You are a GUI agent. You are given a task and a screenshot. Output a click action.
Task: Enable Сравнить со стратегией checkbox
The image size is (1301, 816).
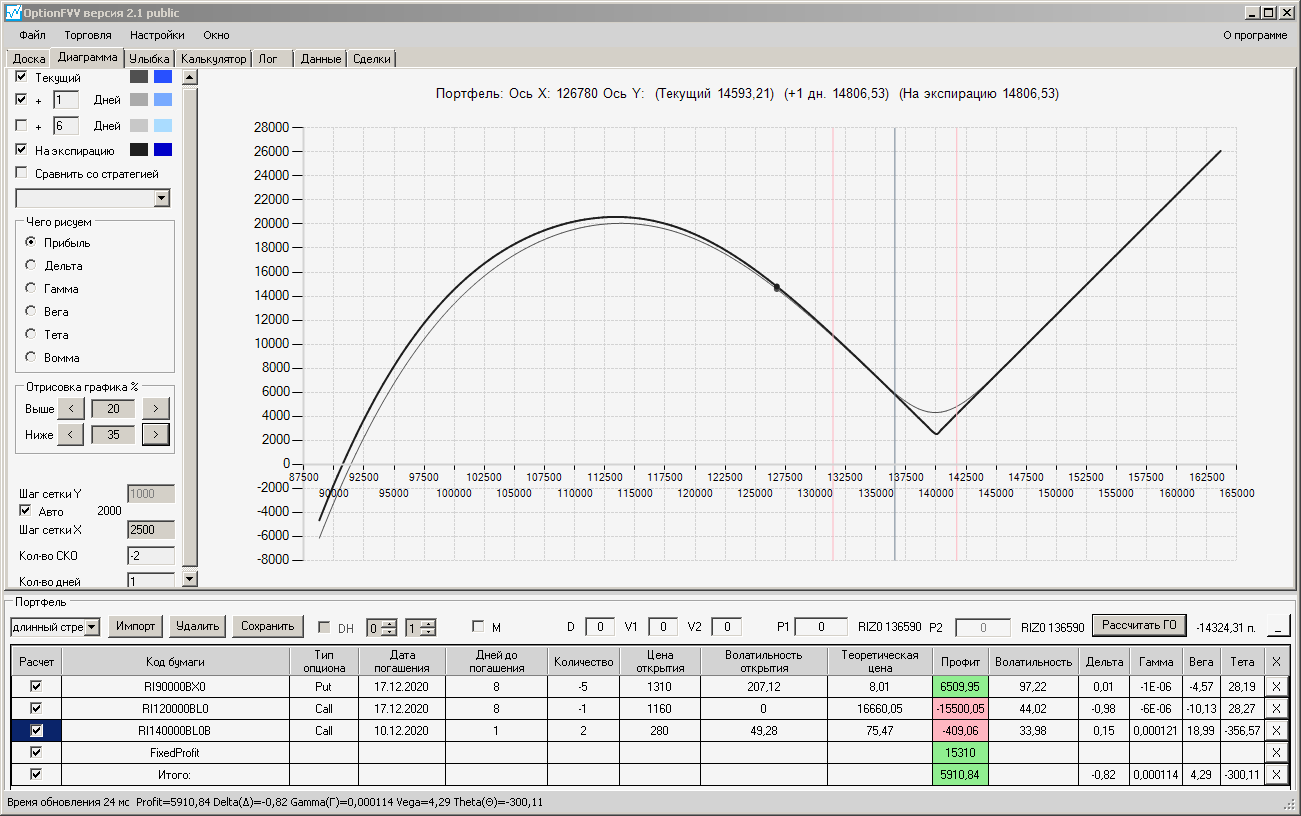tap(22, 173)
